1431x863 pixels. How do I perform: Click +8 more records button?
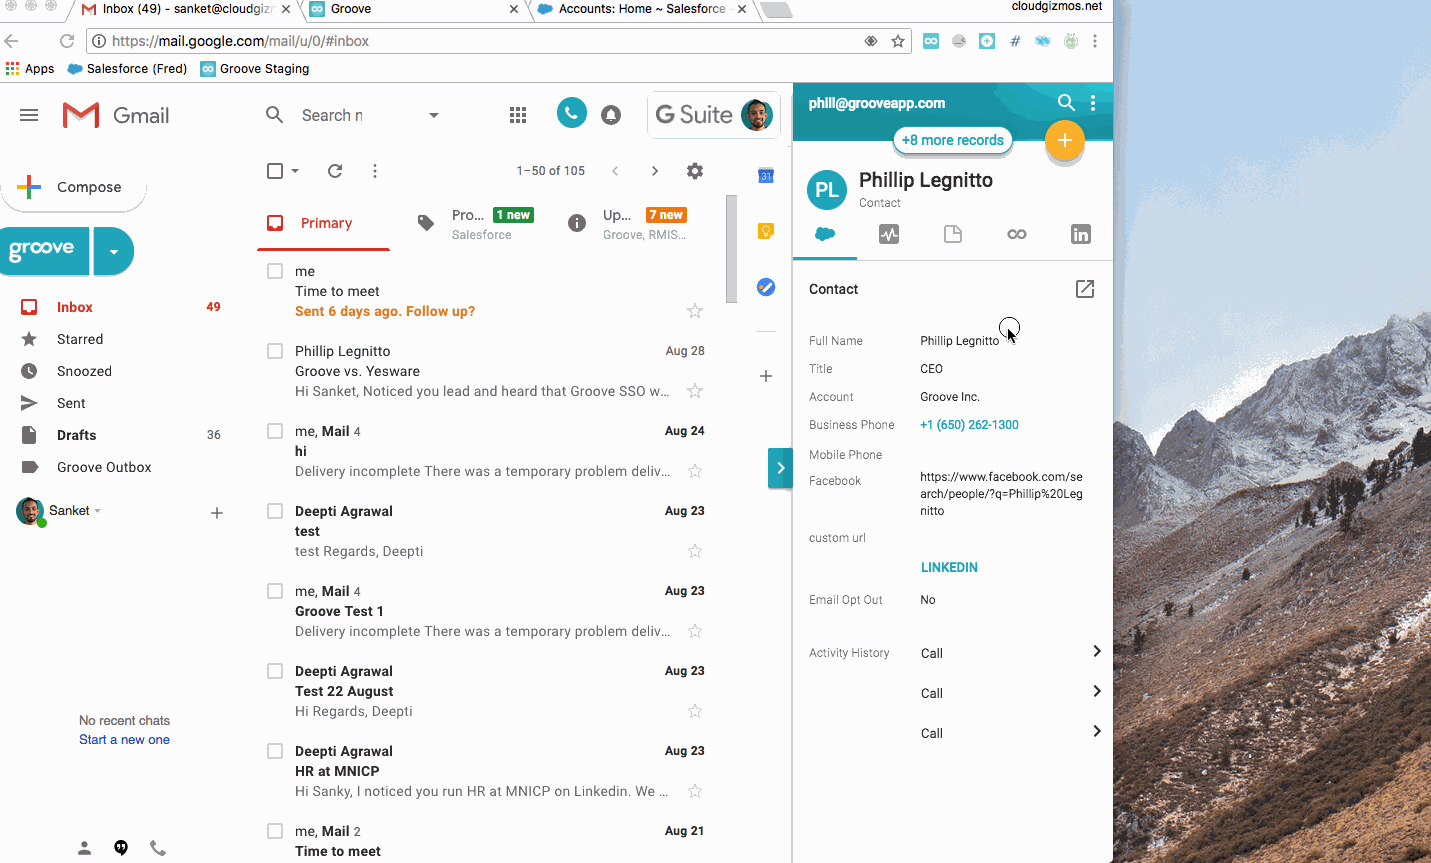(952, 140)
